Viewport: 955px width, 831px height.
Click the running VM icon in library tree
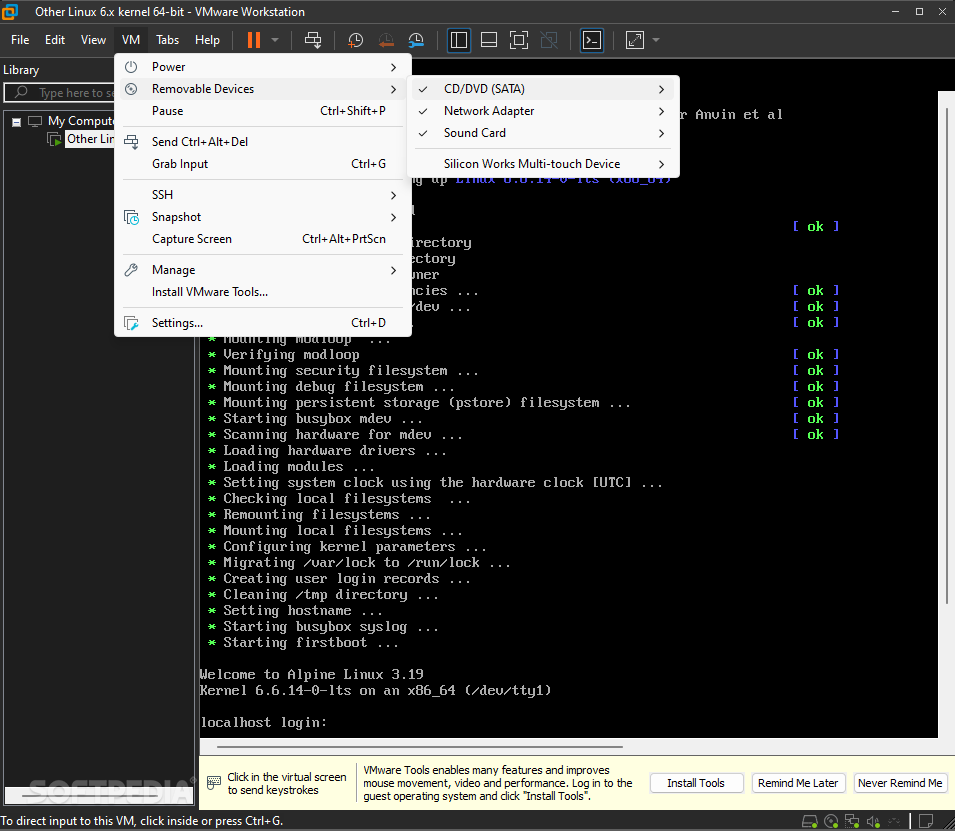tap(55, 140)
